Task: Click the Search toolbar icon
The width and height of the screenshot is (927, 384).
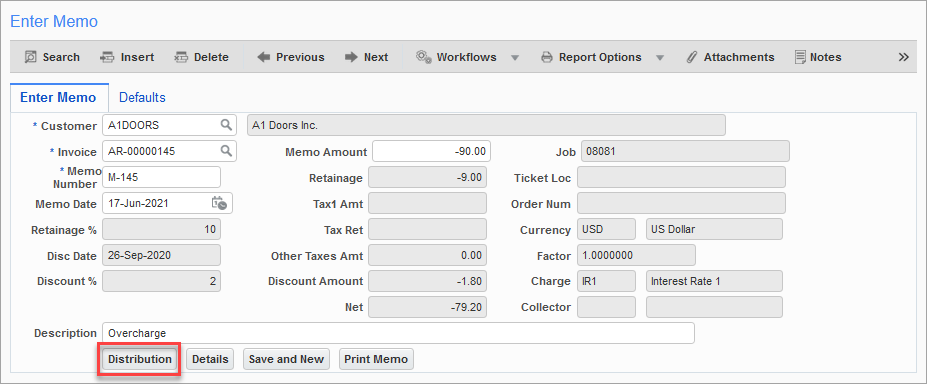Action: pos(30,57)
